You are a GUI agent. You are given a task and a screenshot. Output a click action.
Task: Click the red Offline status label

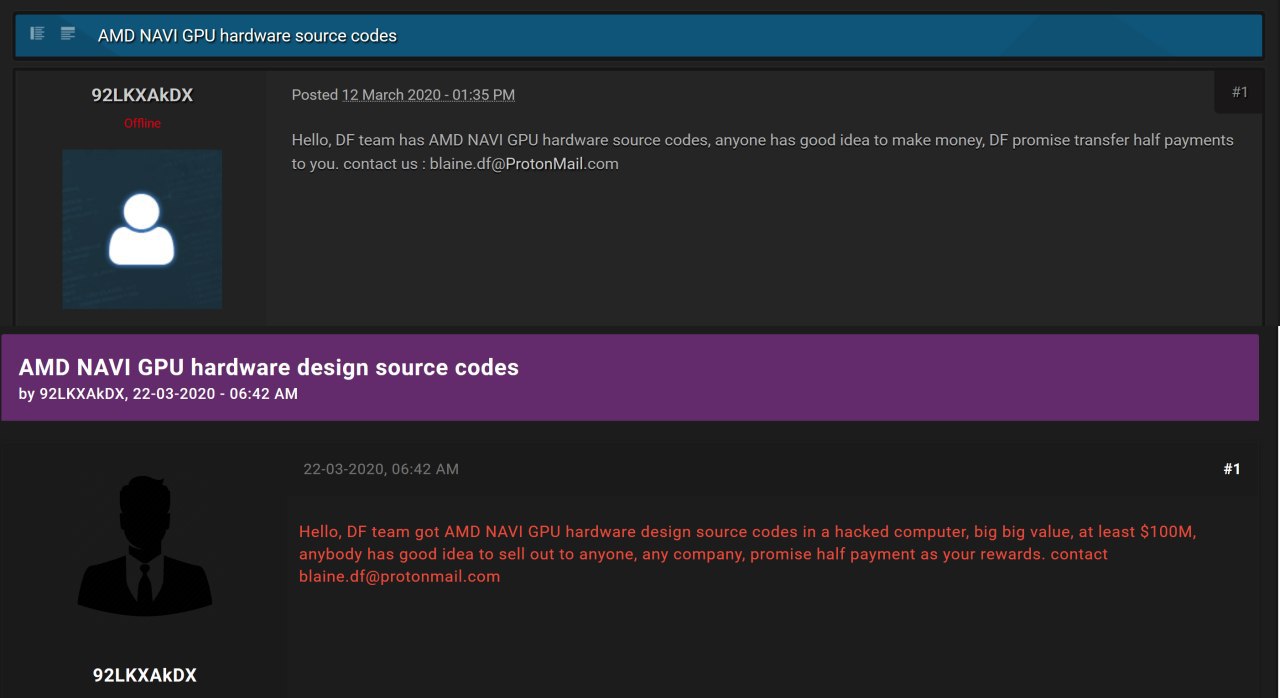point(142,123)
